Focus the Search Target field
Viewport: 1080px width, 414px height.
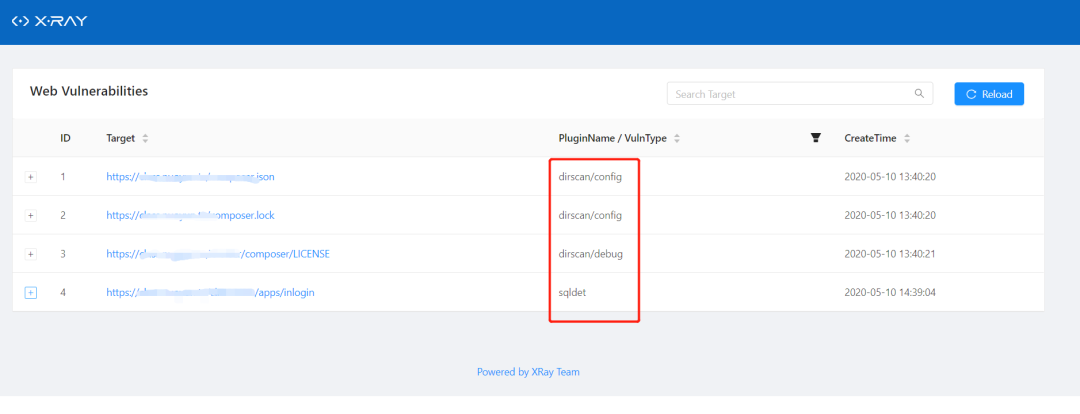(x=800, y=94)
